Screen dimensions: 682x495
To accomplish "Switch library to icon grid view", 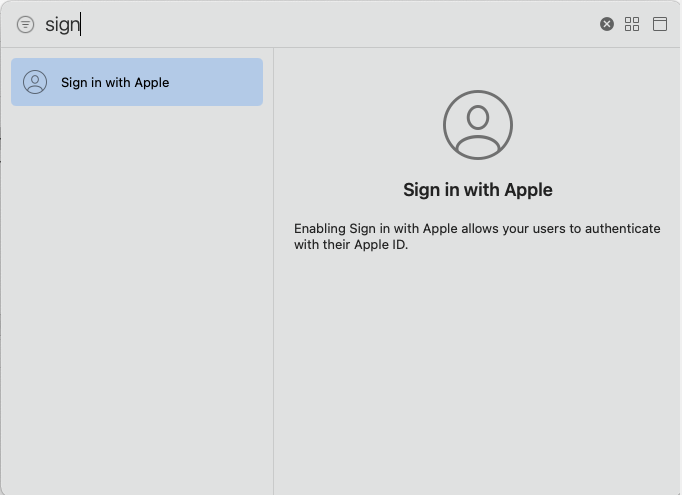I will (632, 24).
